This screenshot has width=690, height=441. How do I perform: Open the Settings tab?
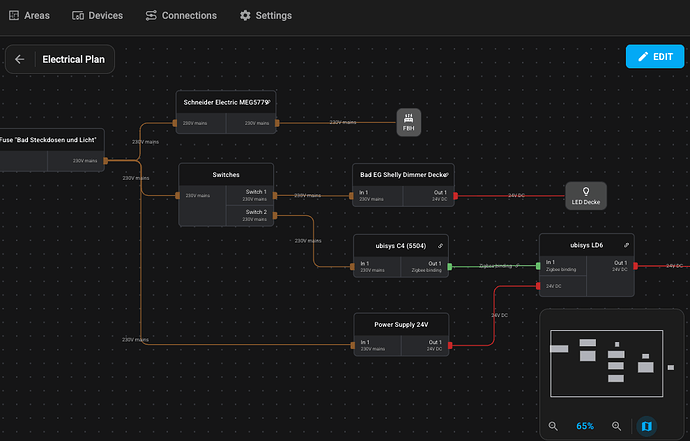point(265,15)
